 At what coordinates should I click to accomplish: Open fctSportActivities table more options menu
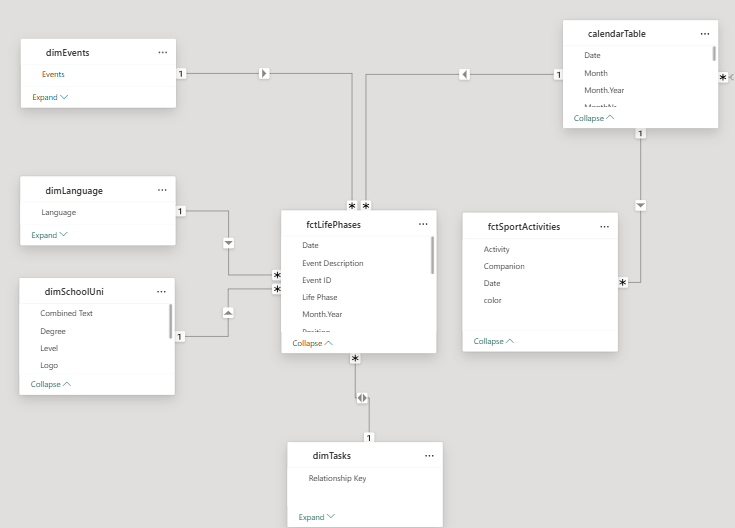click(x=604, y=226)
